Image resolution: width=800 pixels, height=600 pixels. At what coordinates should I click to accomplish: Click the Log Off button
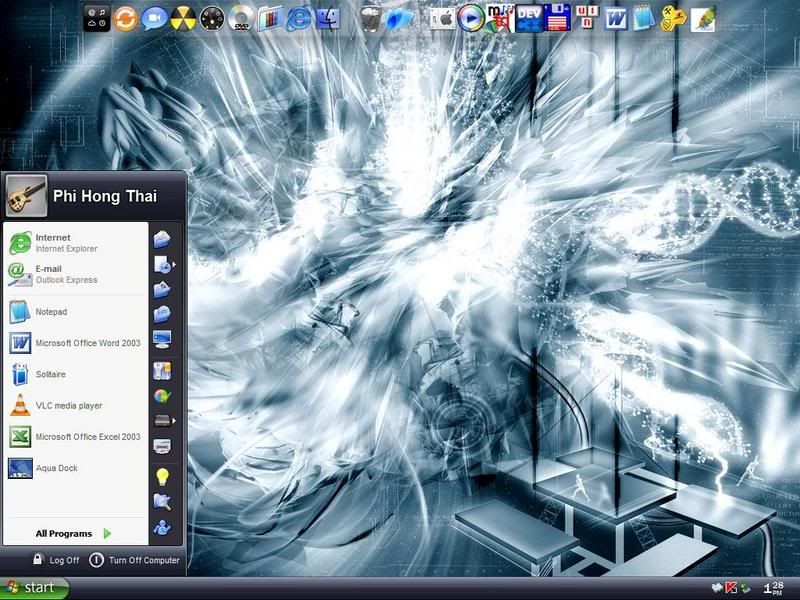(x=55, y=560)
